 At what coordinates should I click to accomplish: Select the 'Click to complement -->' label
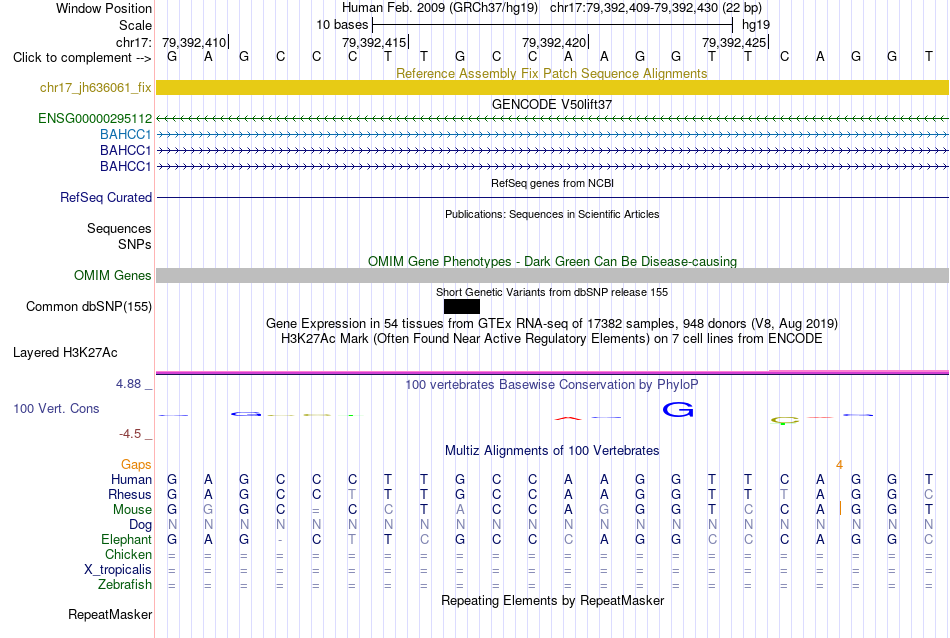click(x=82, y=58)
